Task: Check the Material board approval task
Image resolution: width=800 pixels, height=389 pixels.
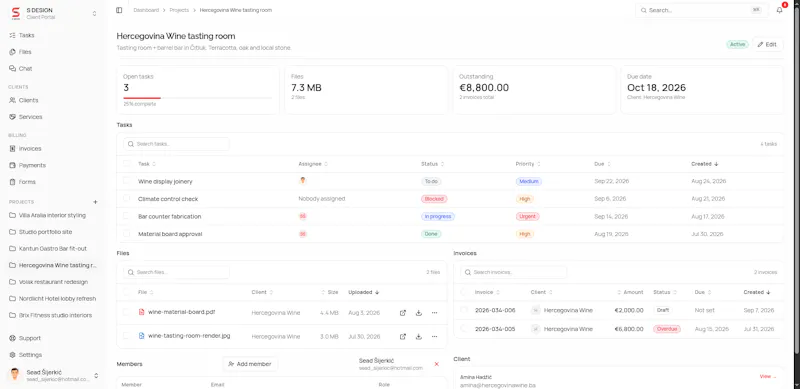Action: point(127,234)
